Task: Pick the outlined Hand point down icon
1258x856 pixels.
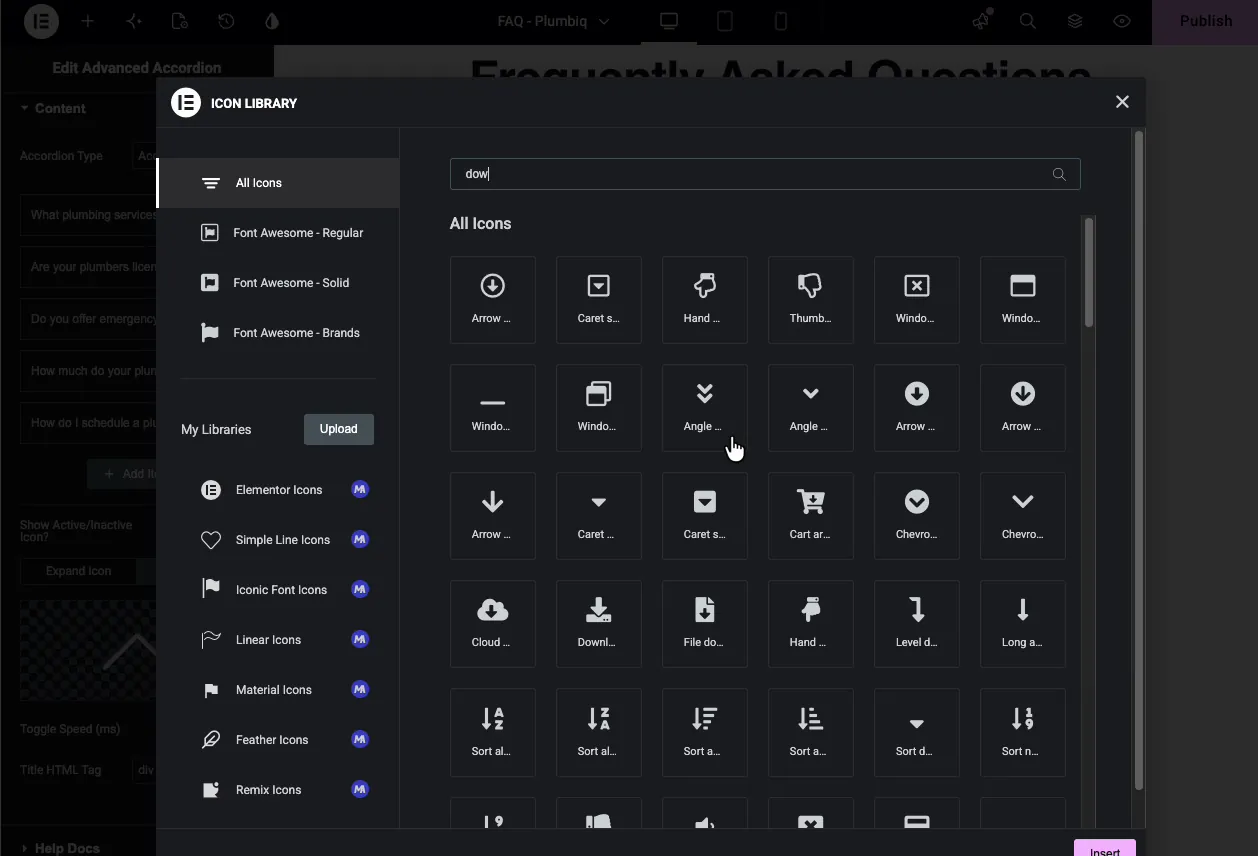Action: coord(704,300)
